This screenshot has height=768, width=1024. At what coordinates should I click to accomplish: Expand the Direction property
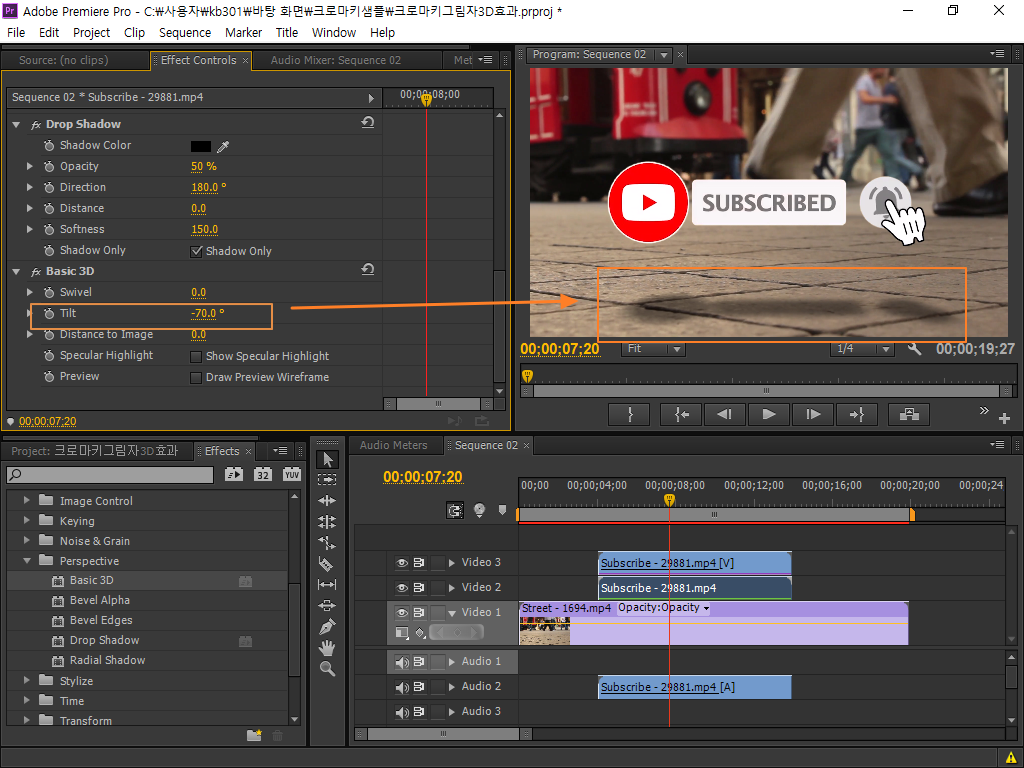pyautogui.click(x=29, y=187)
